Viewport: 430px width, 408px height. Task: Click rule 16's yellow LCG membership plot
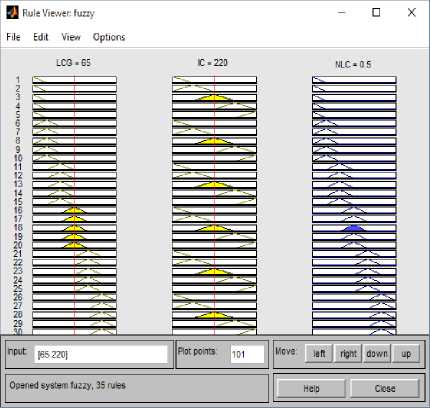(x=75, y=210)
